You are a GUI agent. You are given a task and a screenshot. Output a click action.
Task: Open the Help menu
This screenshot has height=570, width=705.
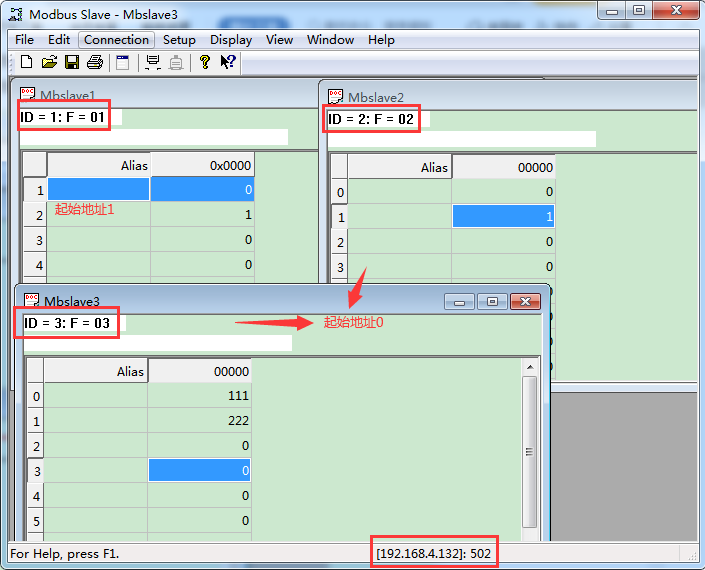click(381, 40)
